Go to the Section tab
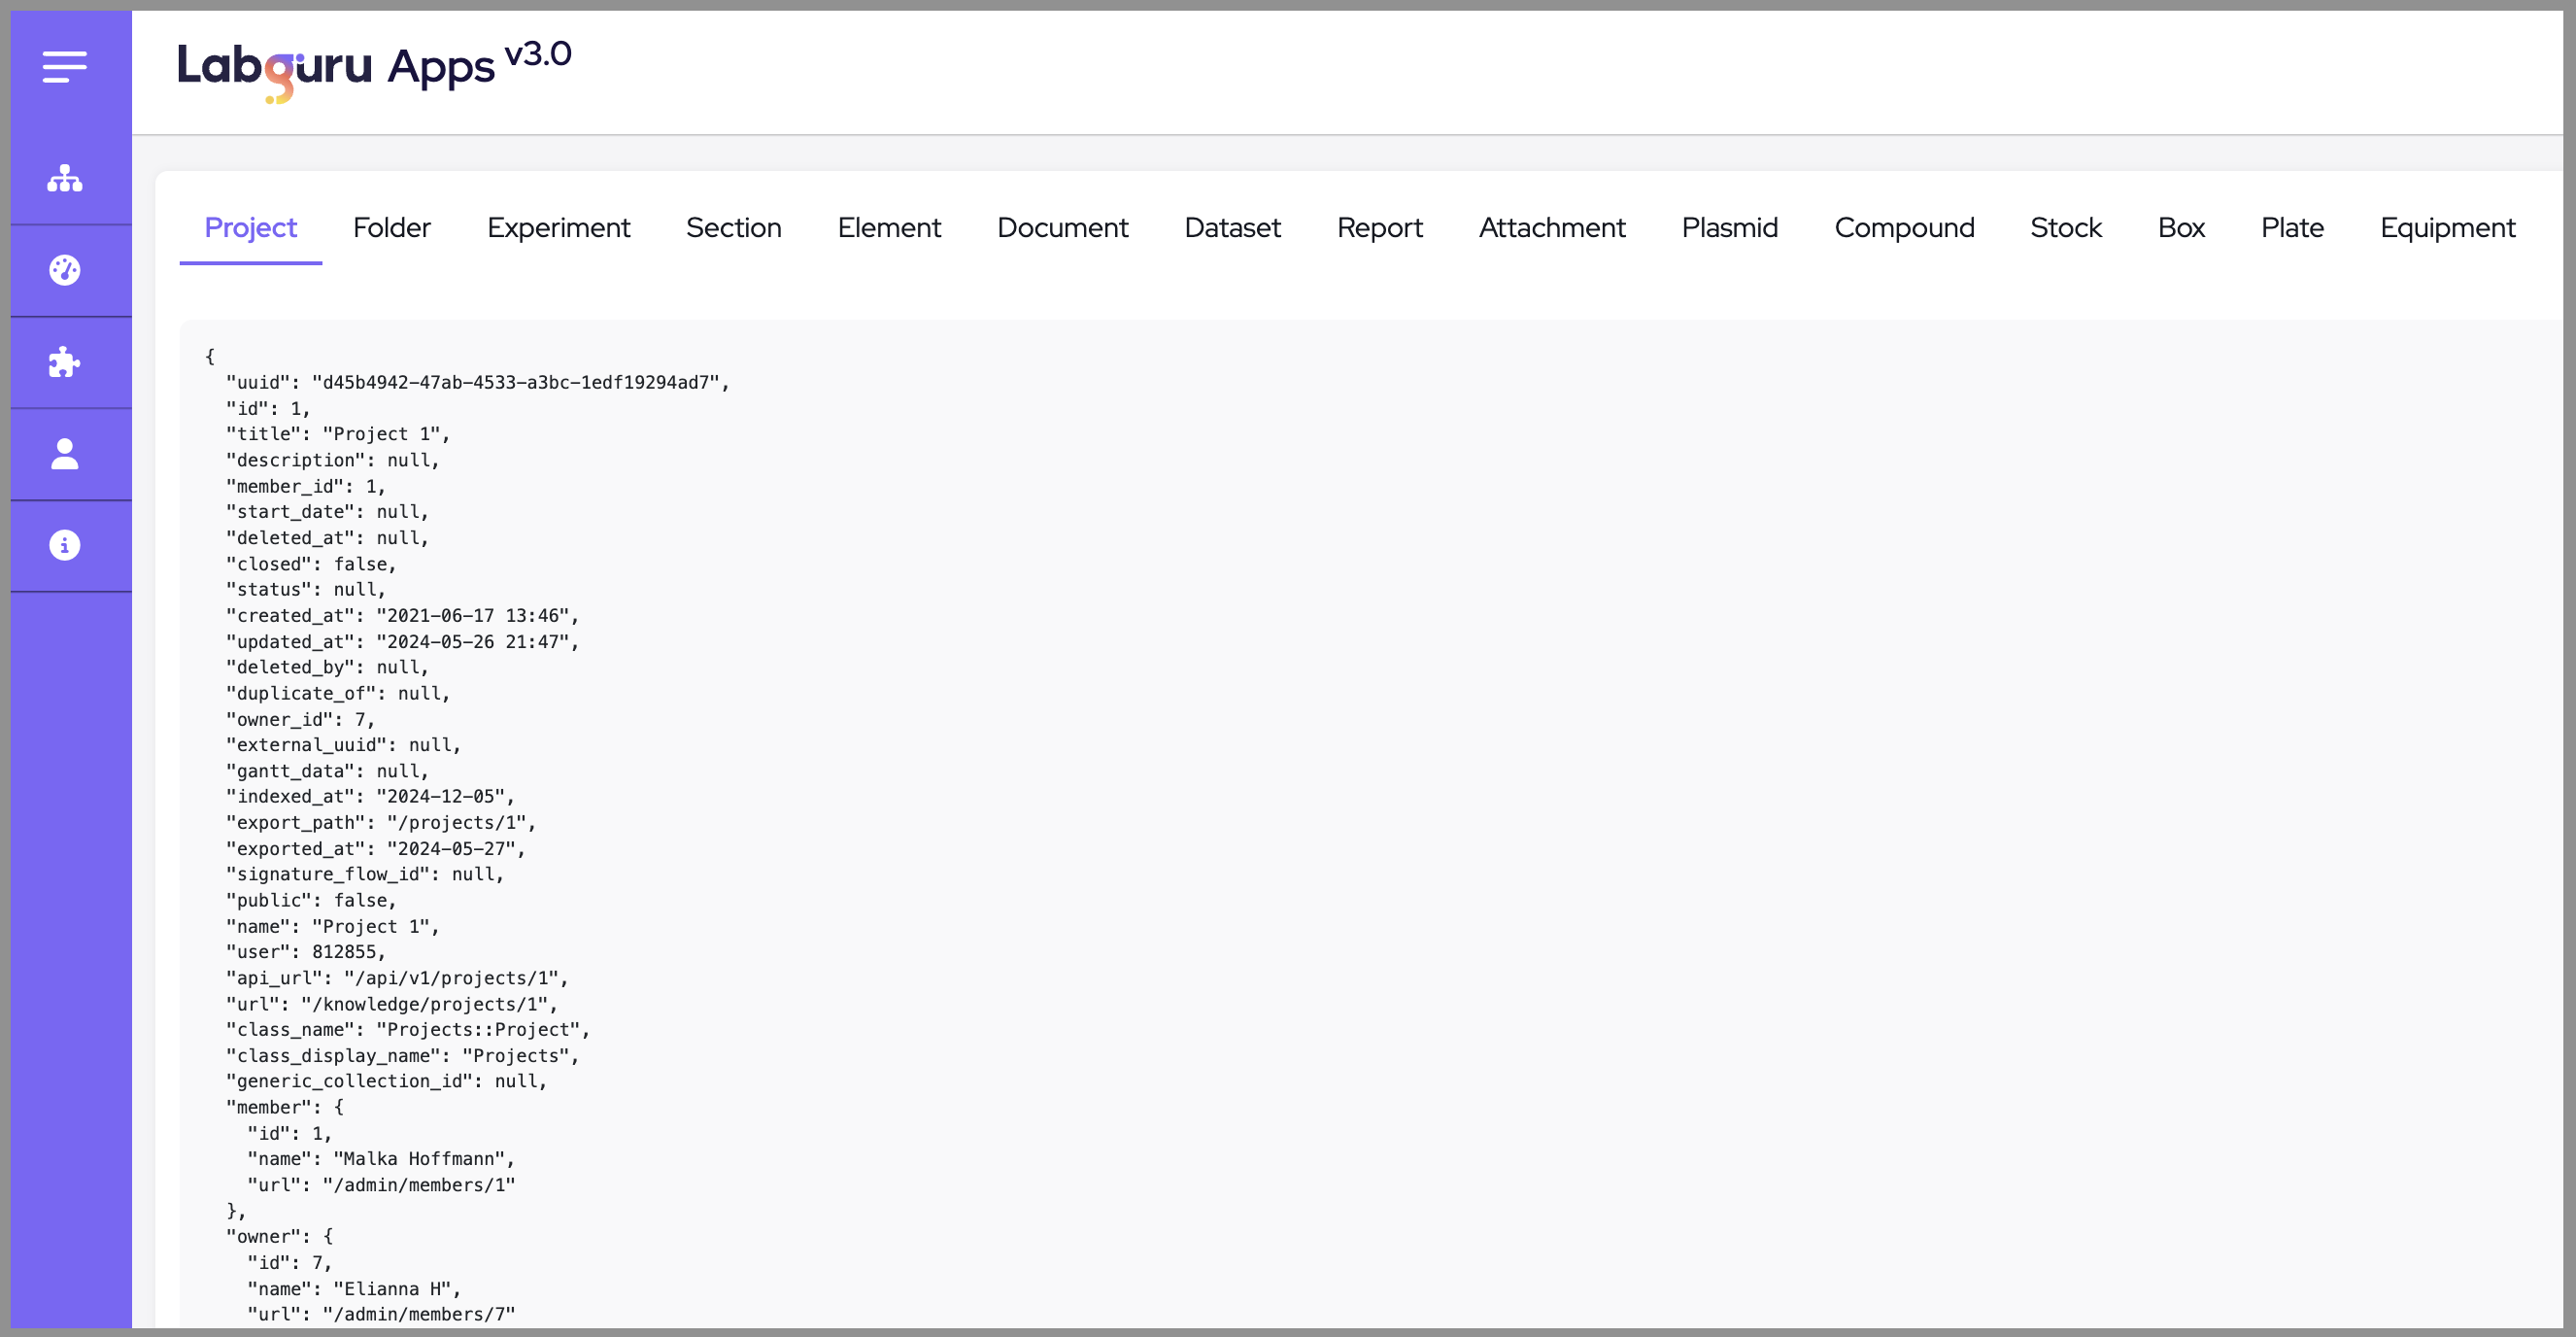 [733, 228]
